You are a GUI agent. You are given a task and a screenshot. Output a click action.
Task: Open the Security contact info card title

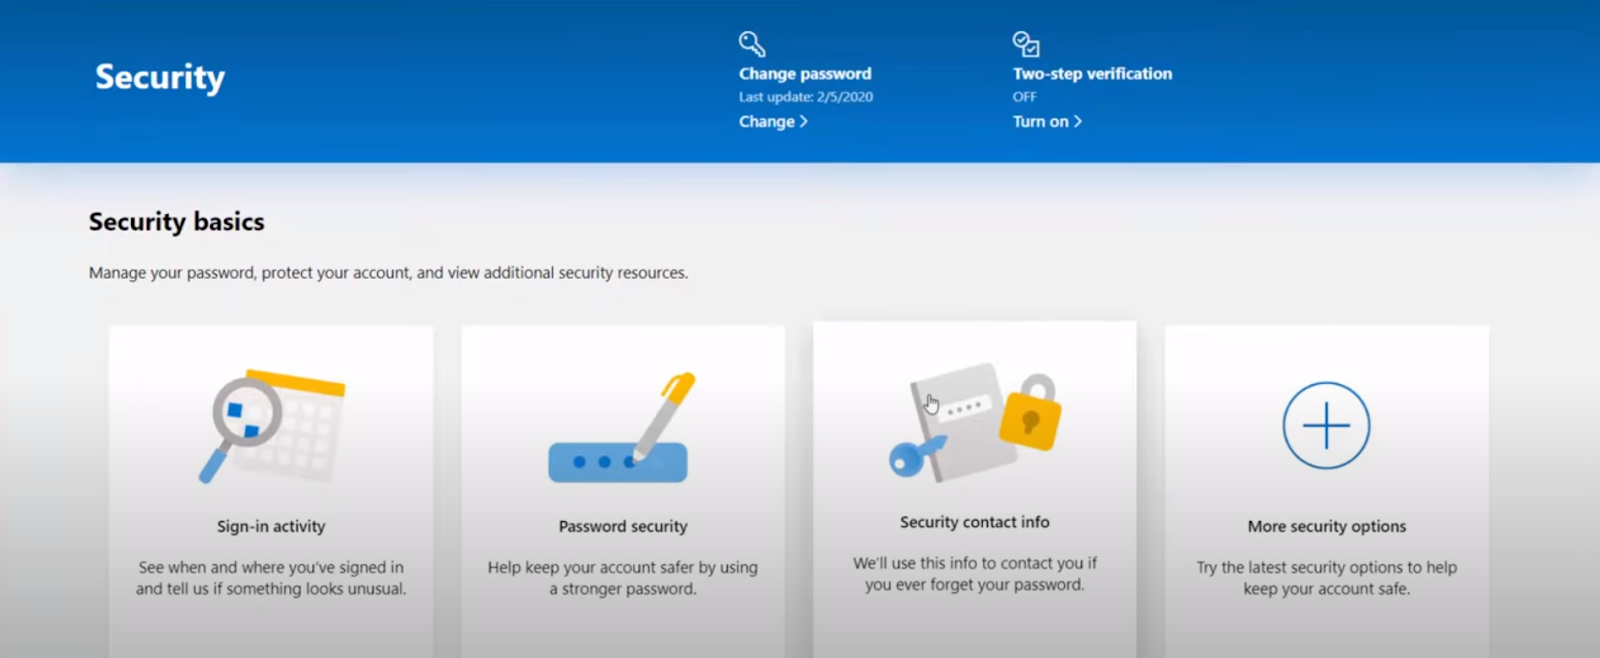(975, 522)
